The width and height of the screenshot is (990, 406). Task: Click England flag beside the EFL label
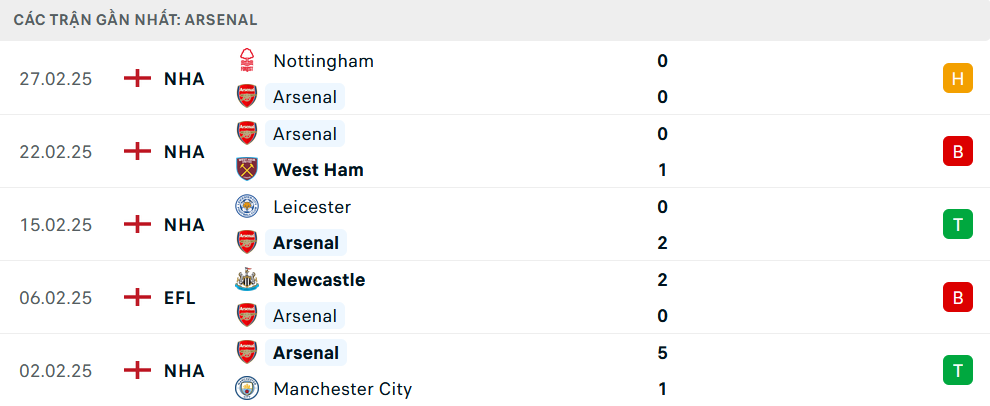tap(137, 297)
